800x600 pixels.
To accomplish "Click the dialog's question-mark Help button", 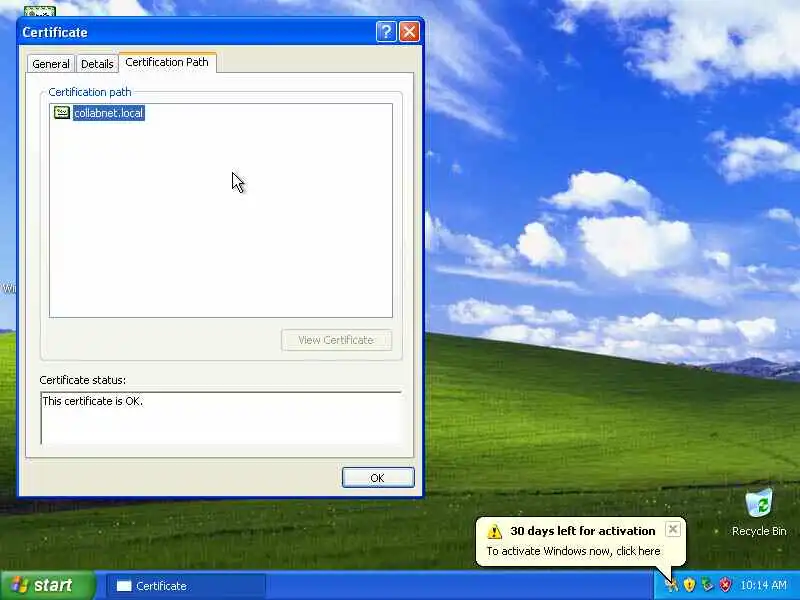I will [386, 32].
